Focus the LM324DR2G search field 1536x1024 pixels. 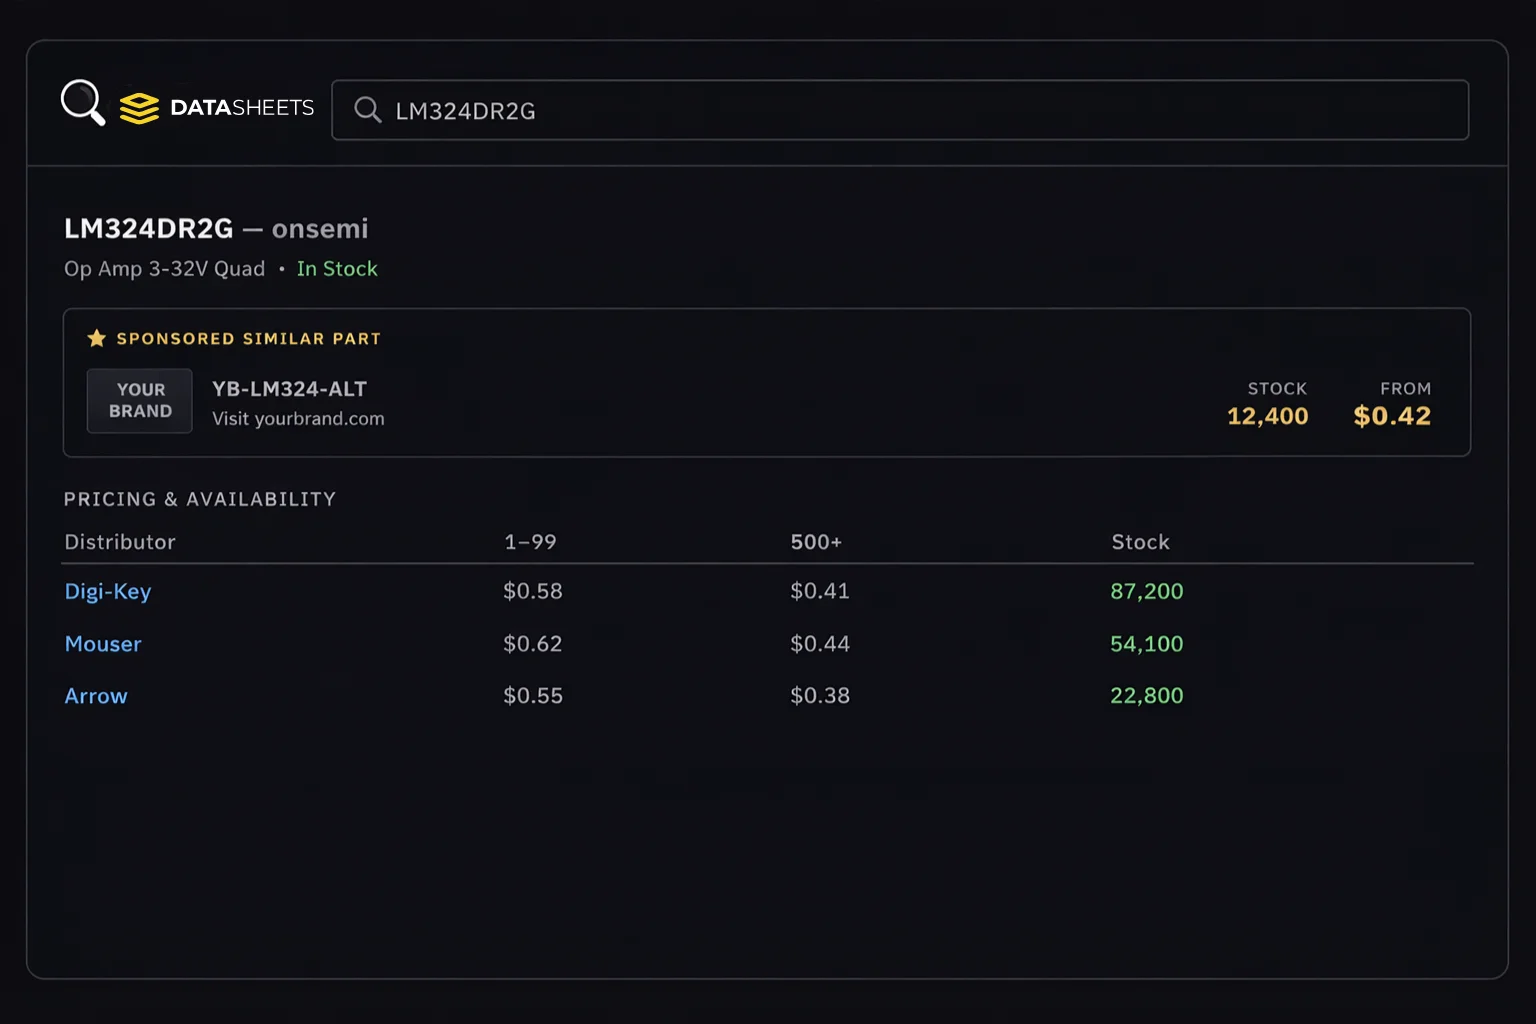(x=900, y=110)
